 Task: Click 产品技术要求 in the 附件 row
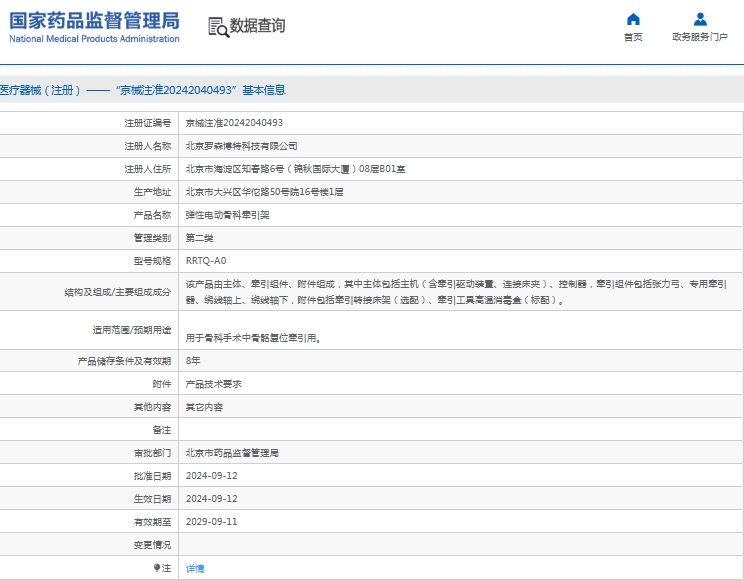point(214,384)
